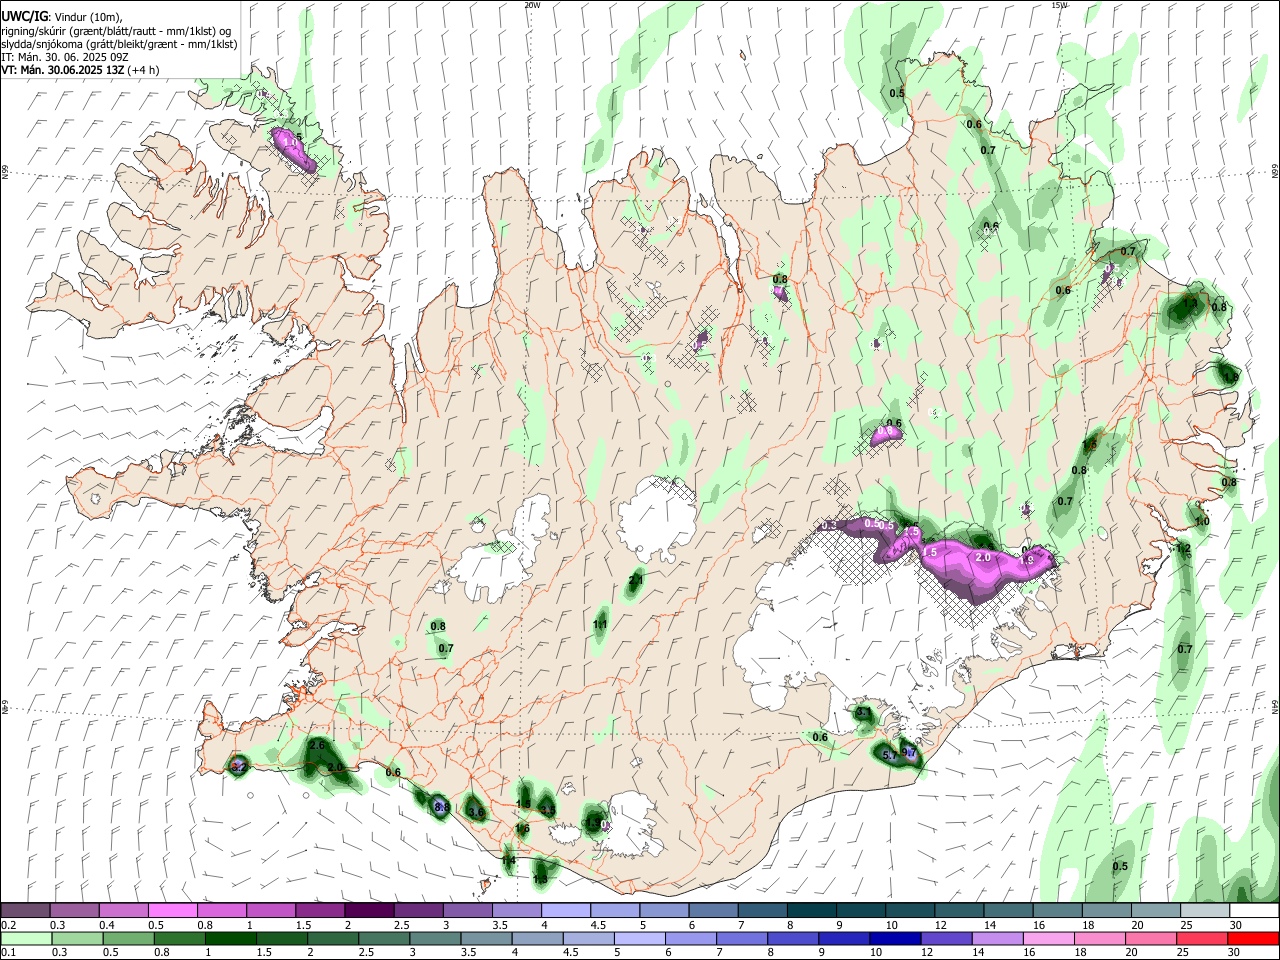Click the black 2.0 value below 2.6
Viewport: 1280px width, 960px height.
(x=335, y=768)
